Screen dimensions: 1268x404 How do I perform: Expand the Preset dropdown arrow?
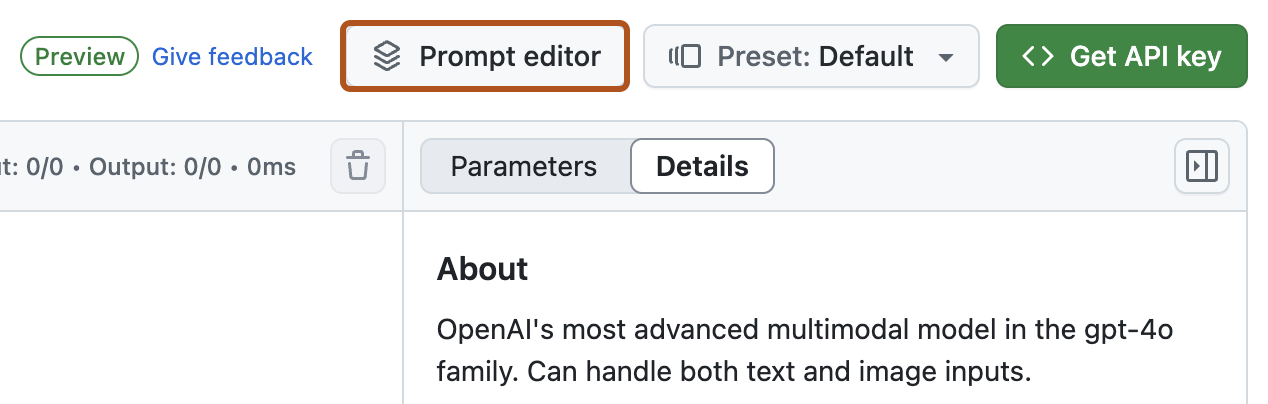[x=946, y=57]
